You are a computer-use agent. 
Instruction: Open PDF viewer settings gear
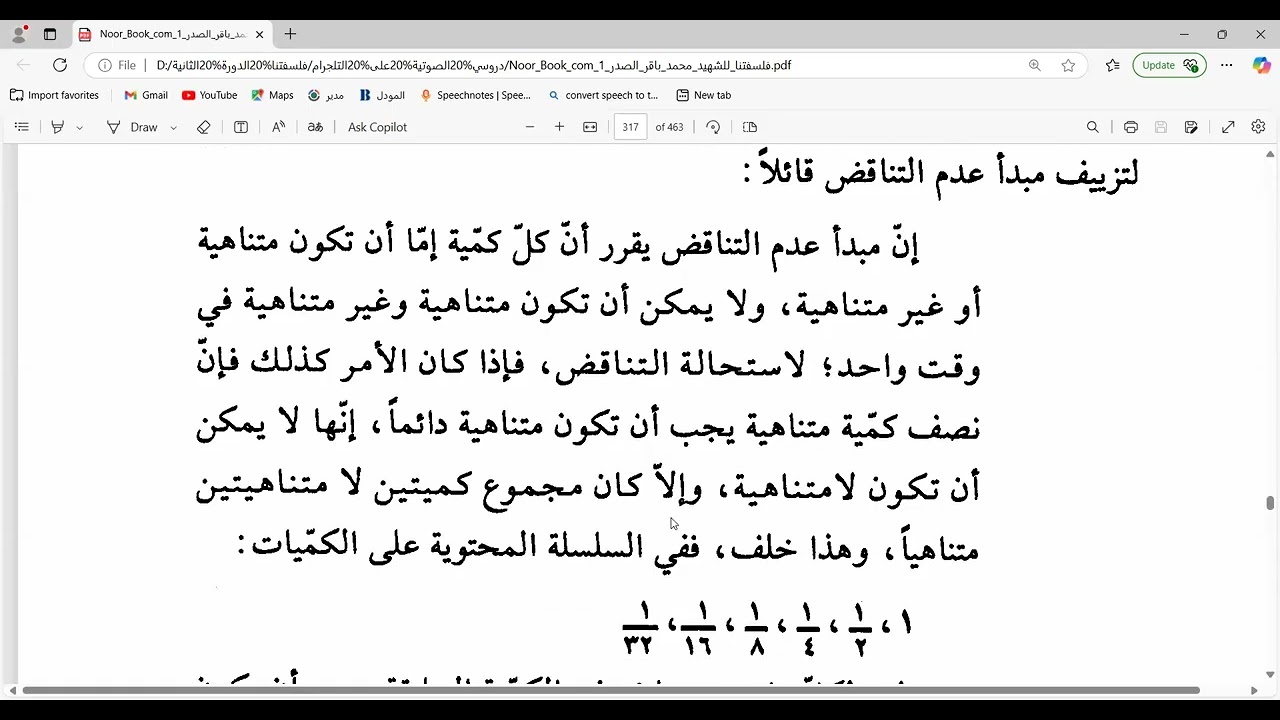(x=1258, y=127)
